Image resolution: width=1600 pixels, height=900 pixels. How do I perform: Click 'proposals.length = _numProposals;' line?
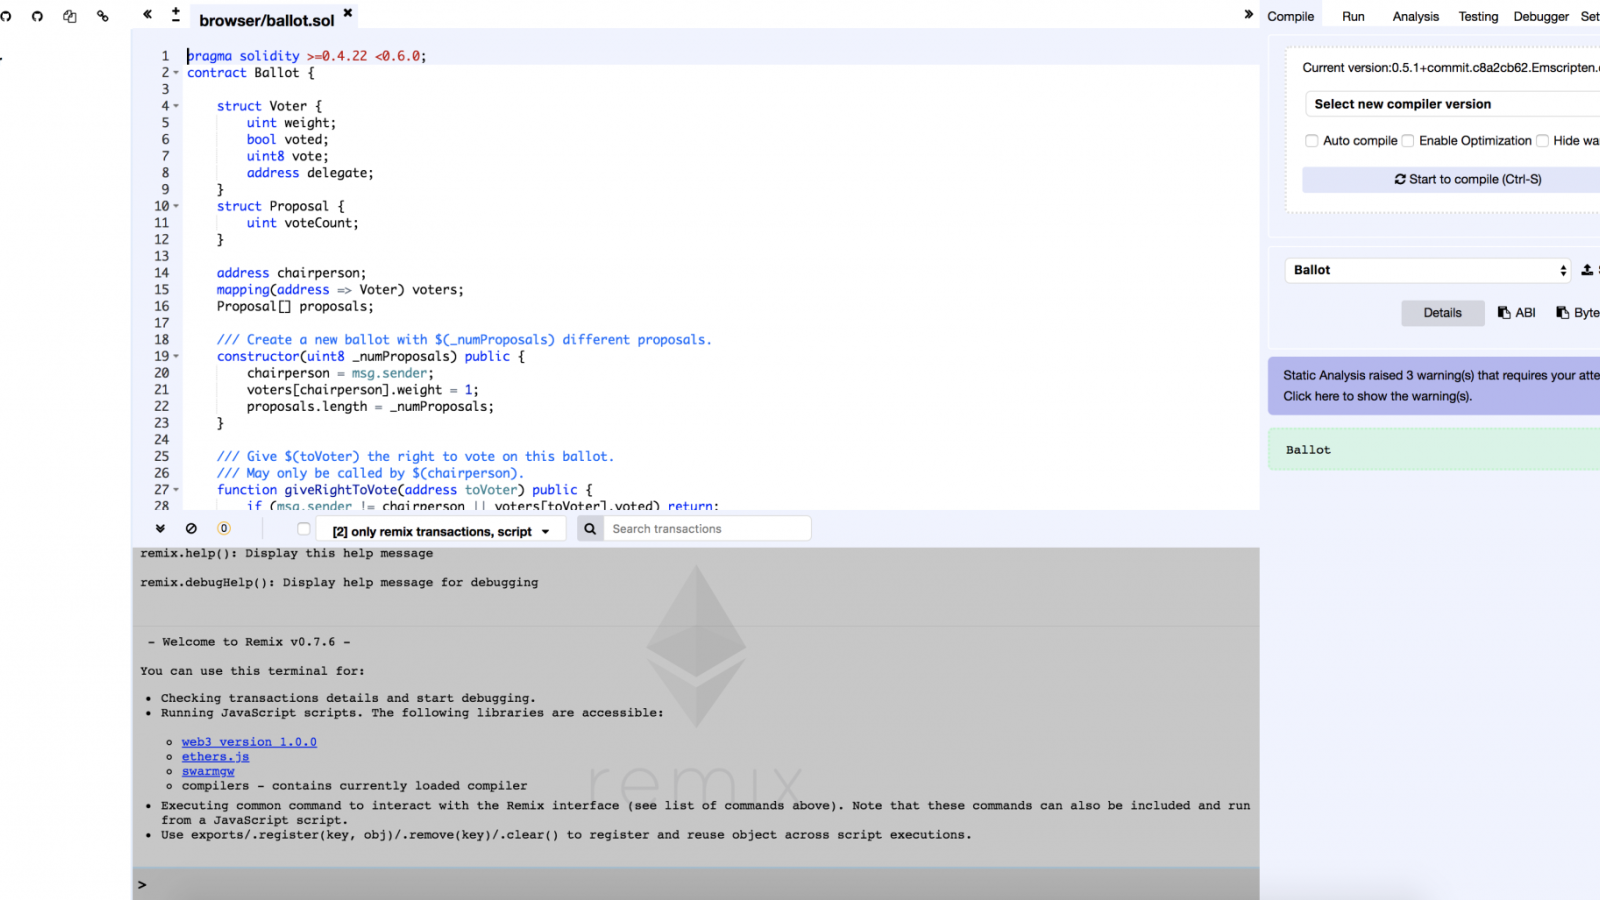370,407
